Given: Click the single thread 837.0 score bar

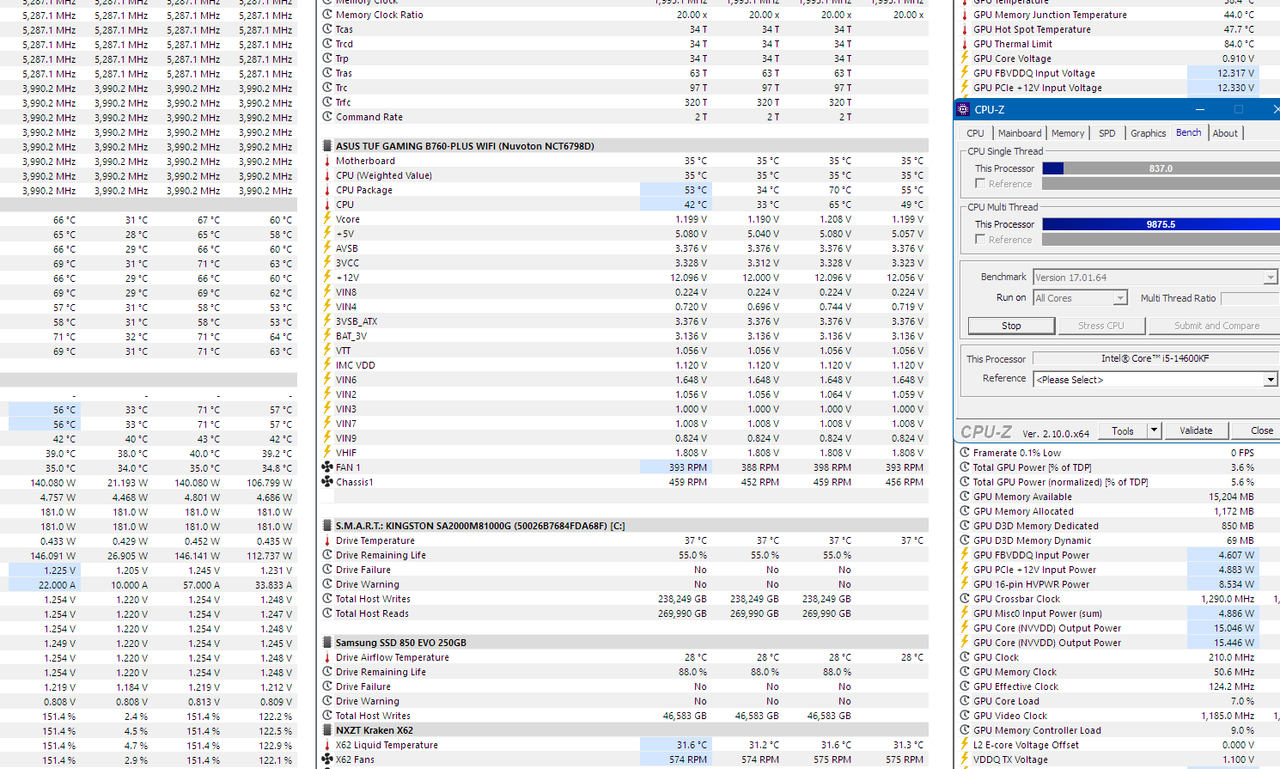Looking at the screenshot, I should pyautogui.click(x=1161, y=169).
